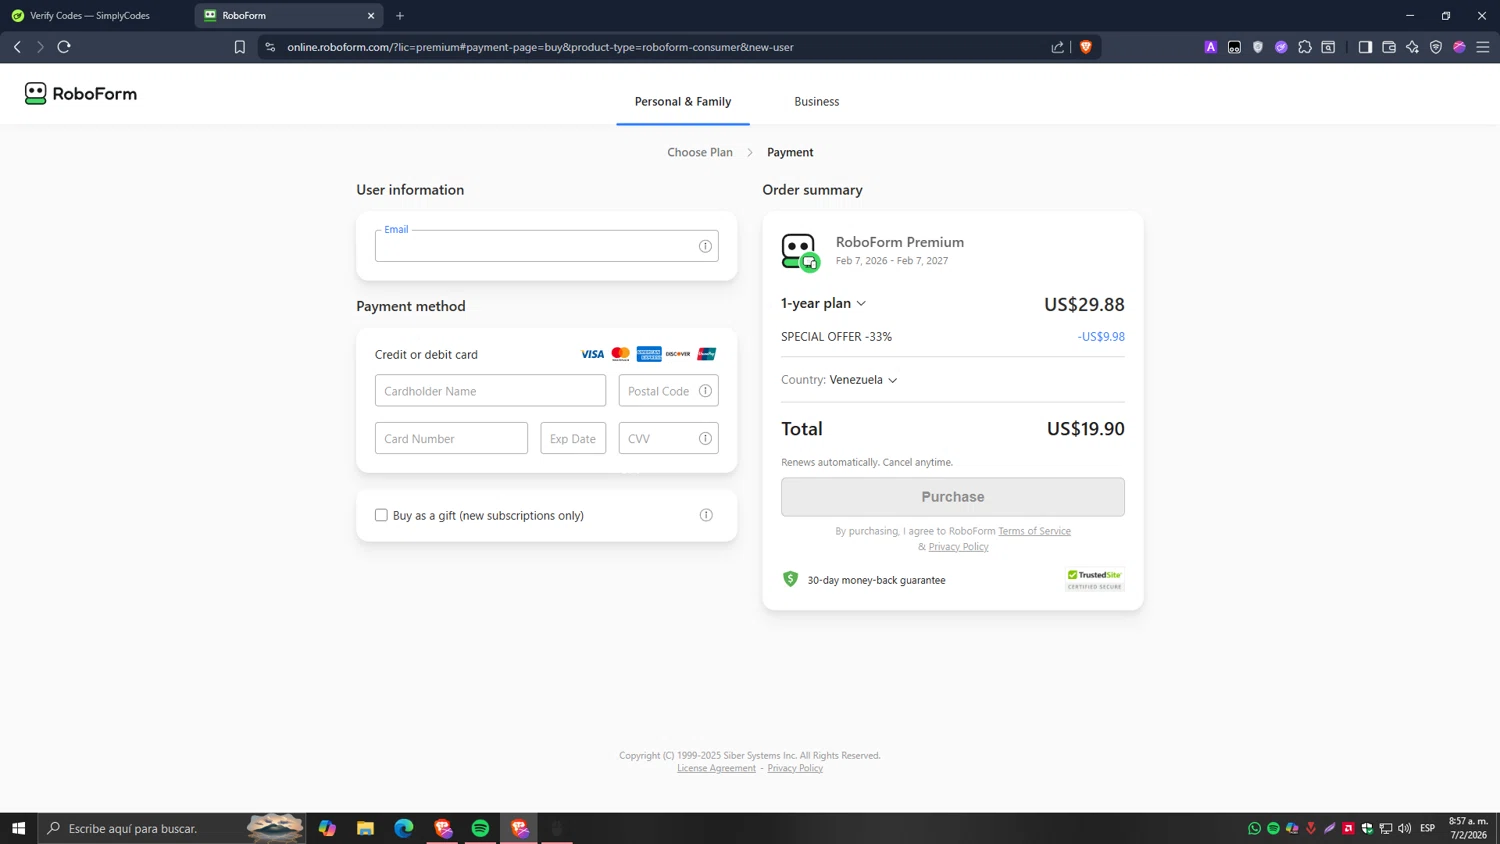Click the taskbar clock and date
This screenshot has width=1500, height=844.
click(1468, 828)
